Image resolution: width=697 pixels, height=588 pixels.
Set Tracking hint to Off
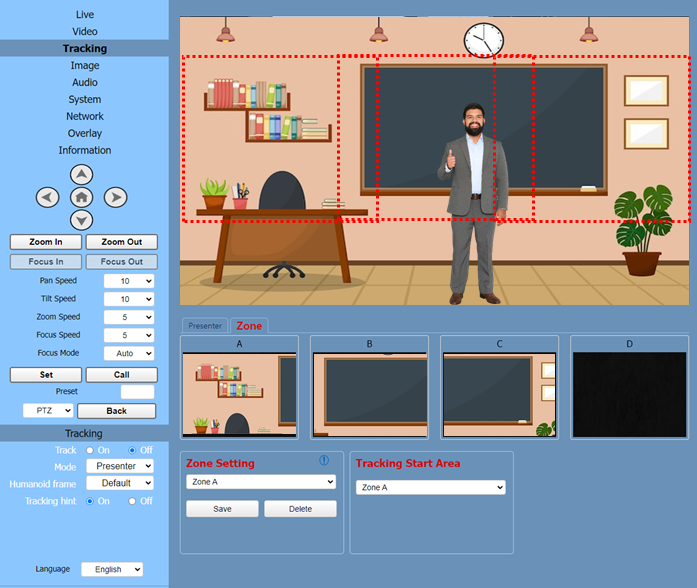pos(132,501)
